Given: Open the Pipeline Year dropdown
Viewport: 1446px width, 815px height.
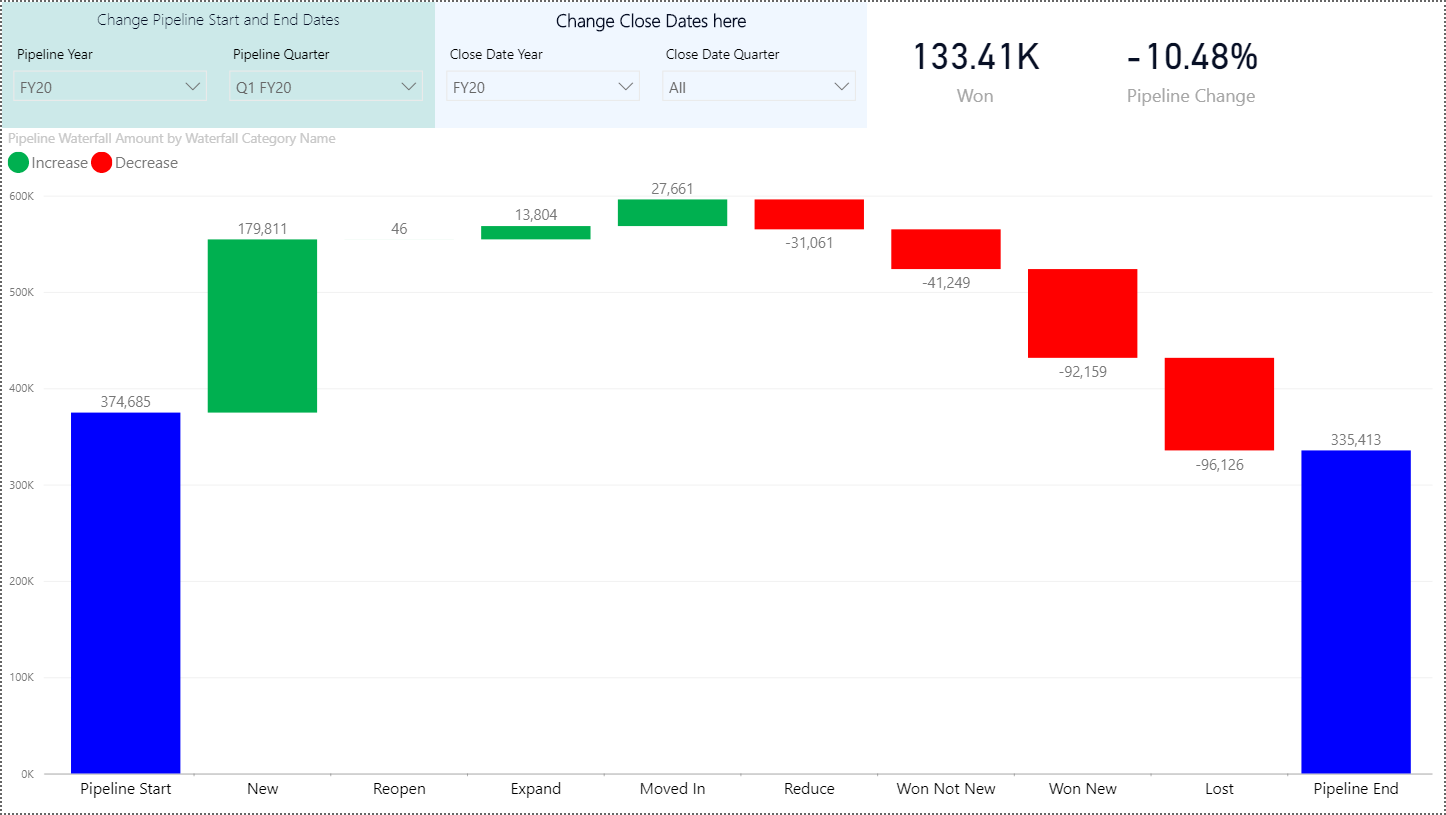Looking at the screenshot, I should click(111, 87).
